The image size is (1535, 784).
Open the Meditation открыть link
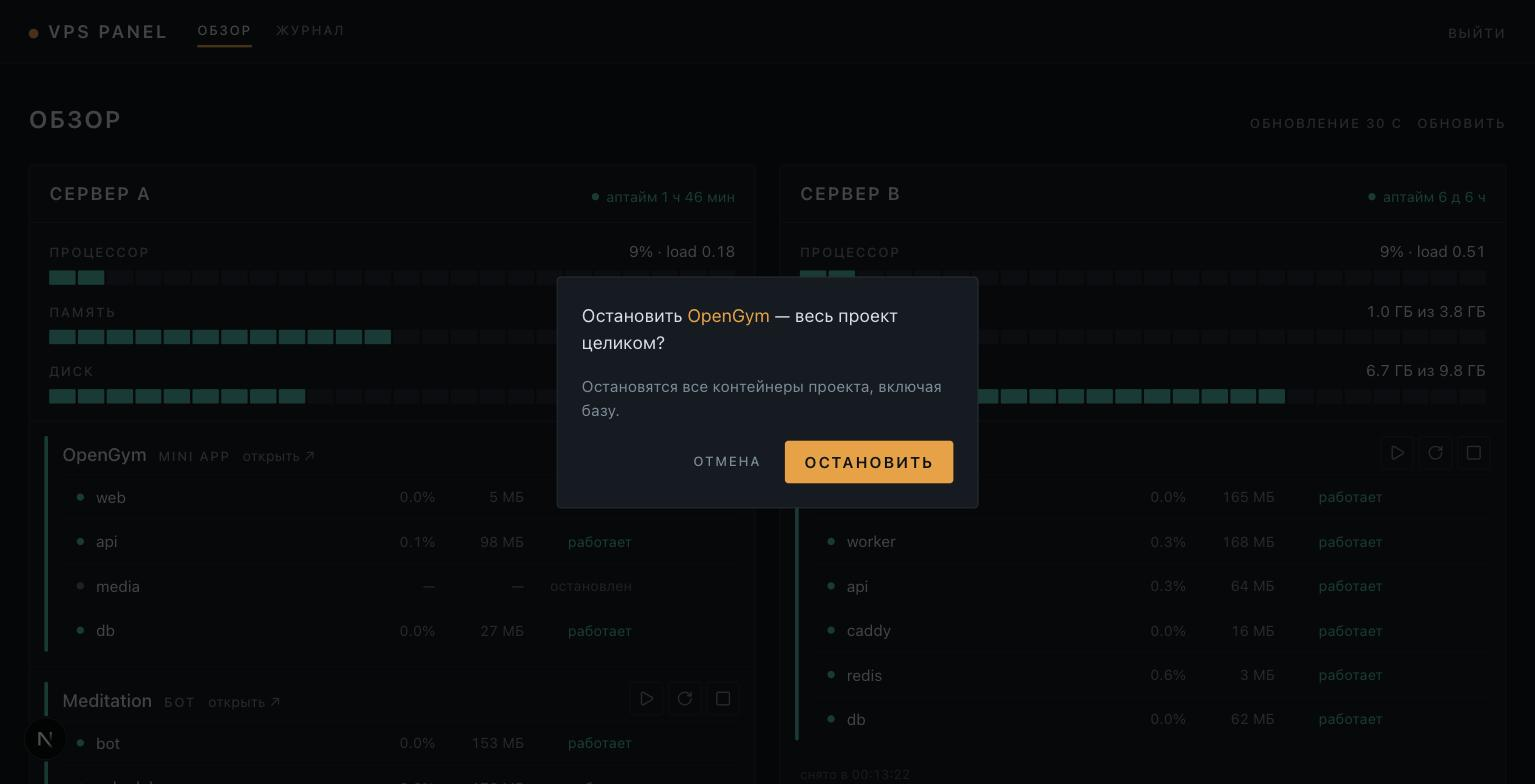pos(244,702)
